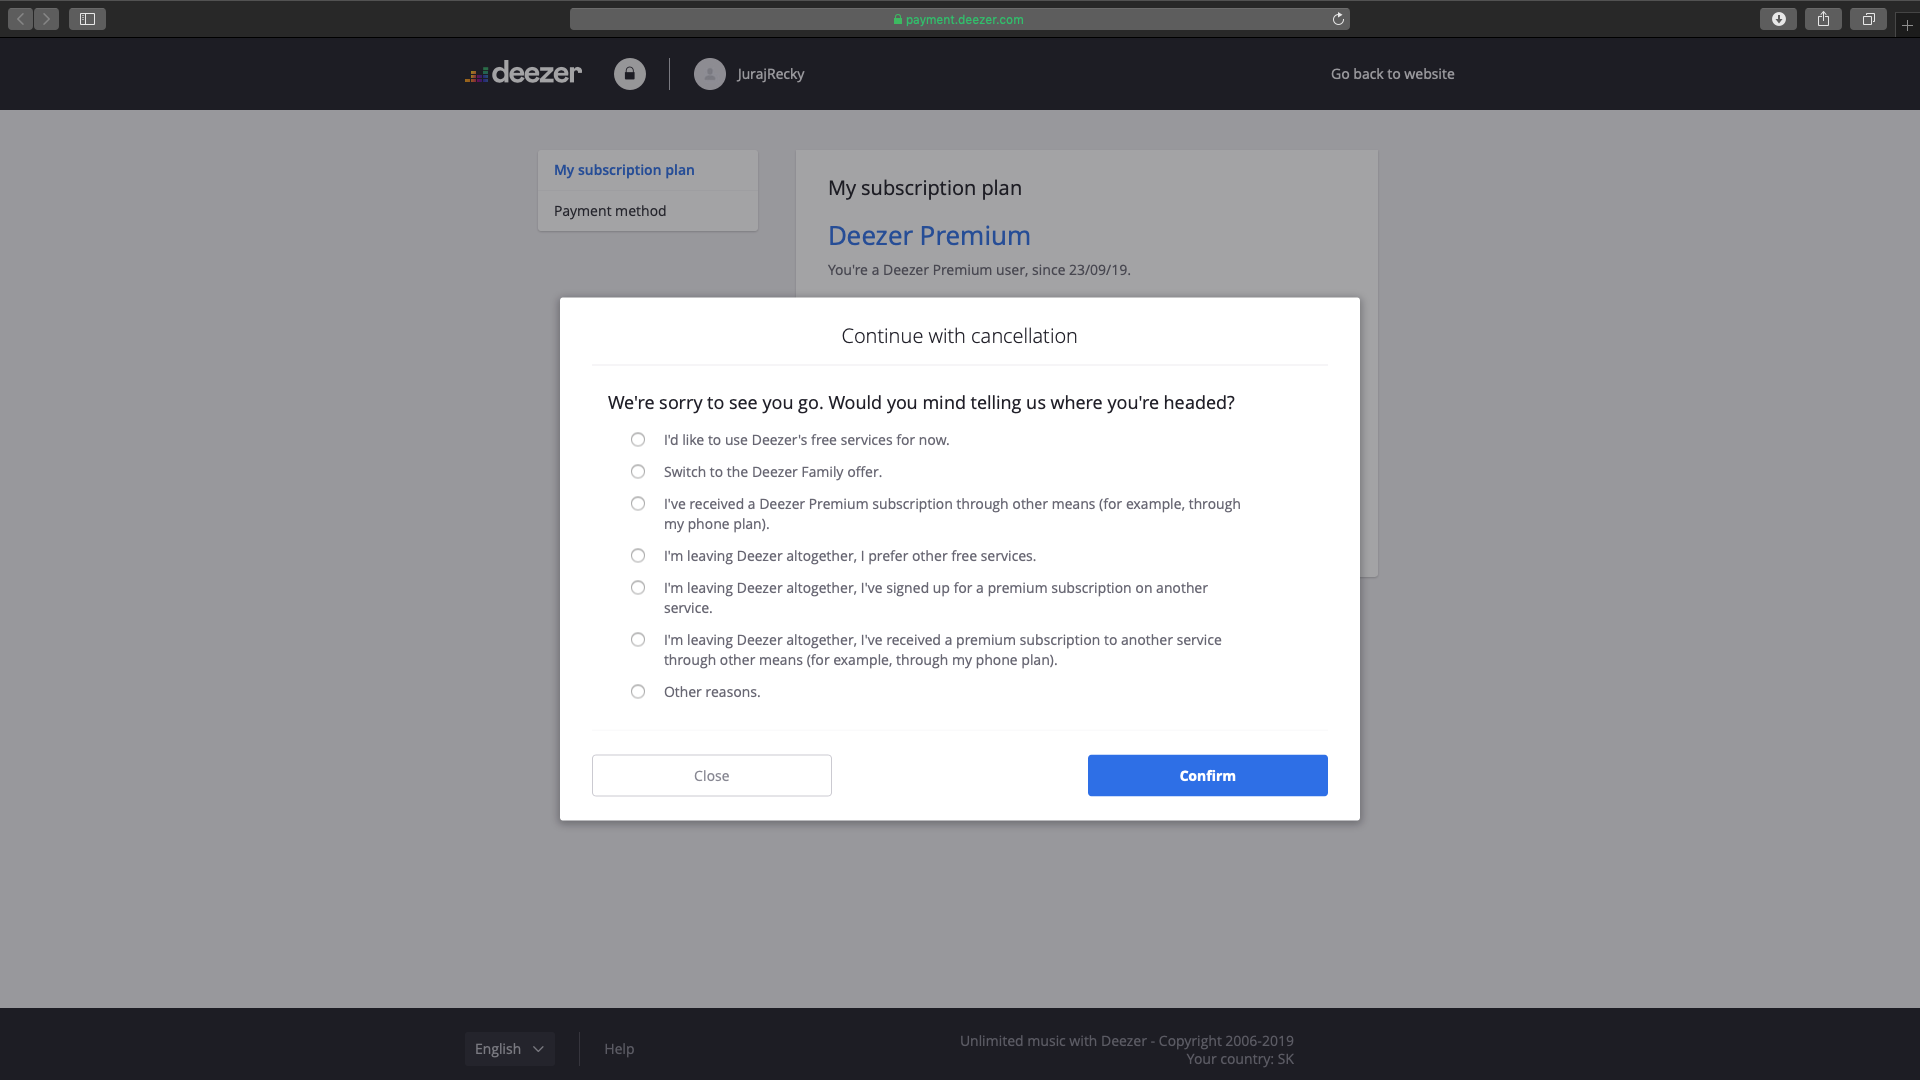Select the signed up for premium on another service option
Viewport: 1920px width, 1080px height.
pyautogui.click(x=638, y=588)
